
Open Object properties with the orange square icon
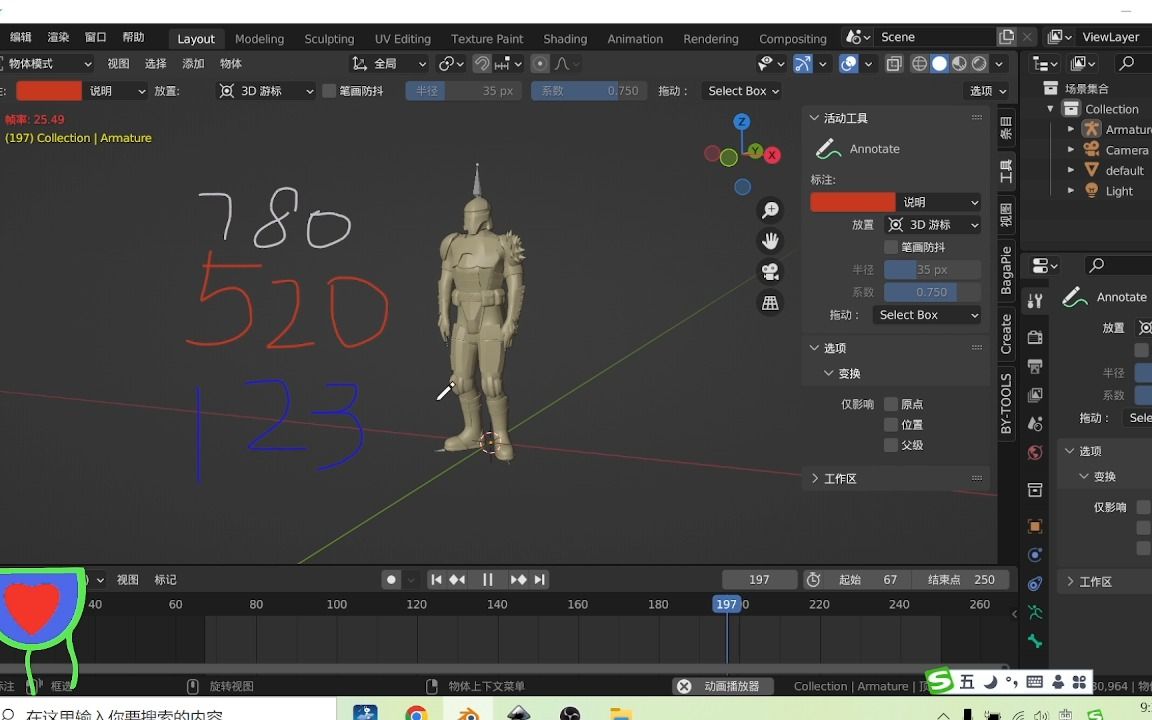(x=1035, y=527)
